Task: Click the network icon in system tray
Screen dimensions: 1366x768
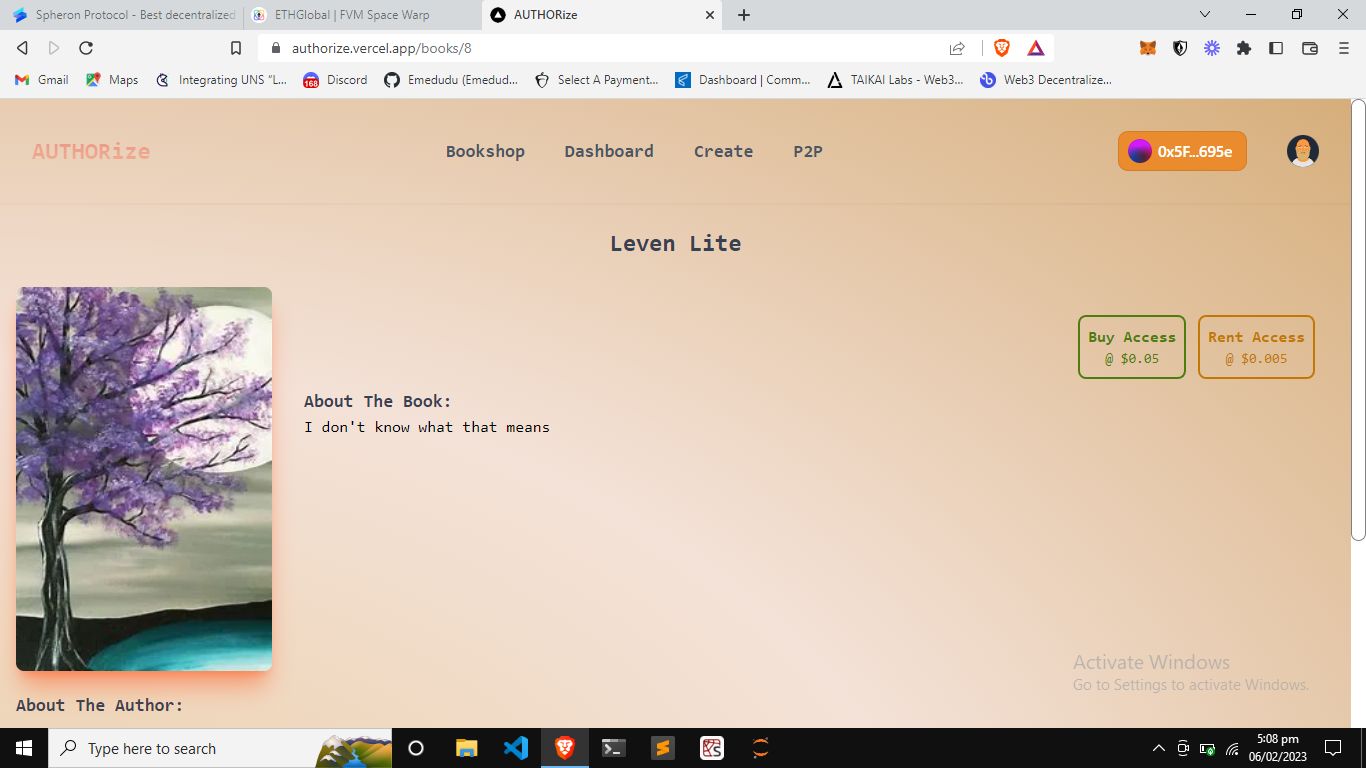Action: tap(1232, 748)
